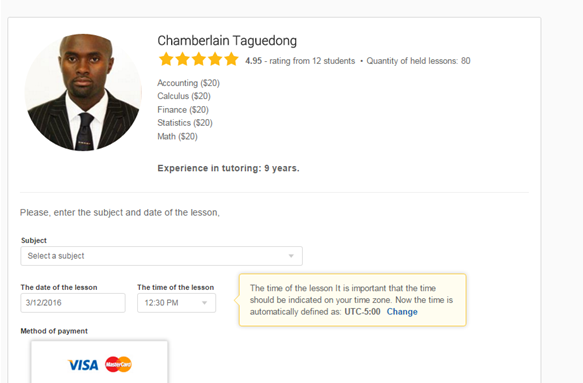Click the Statistics ($20) subject entry
This screenshot has width=583, height=383.
coord(185,123)
